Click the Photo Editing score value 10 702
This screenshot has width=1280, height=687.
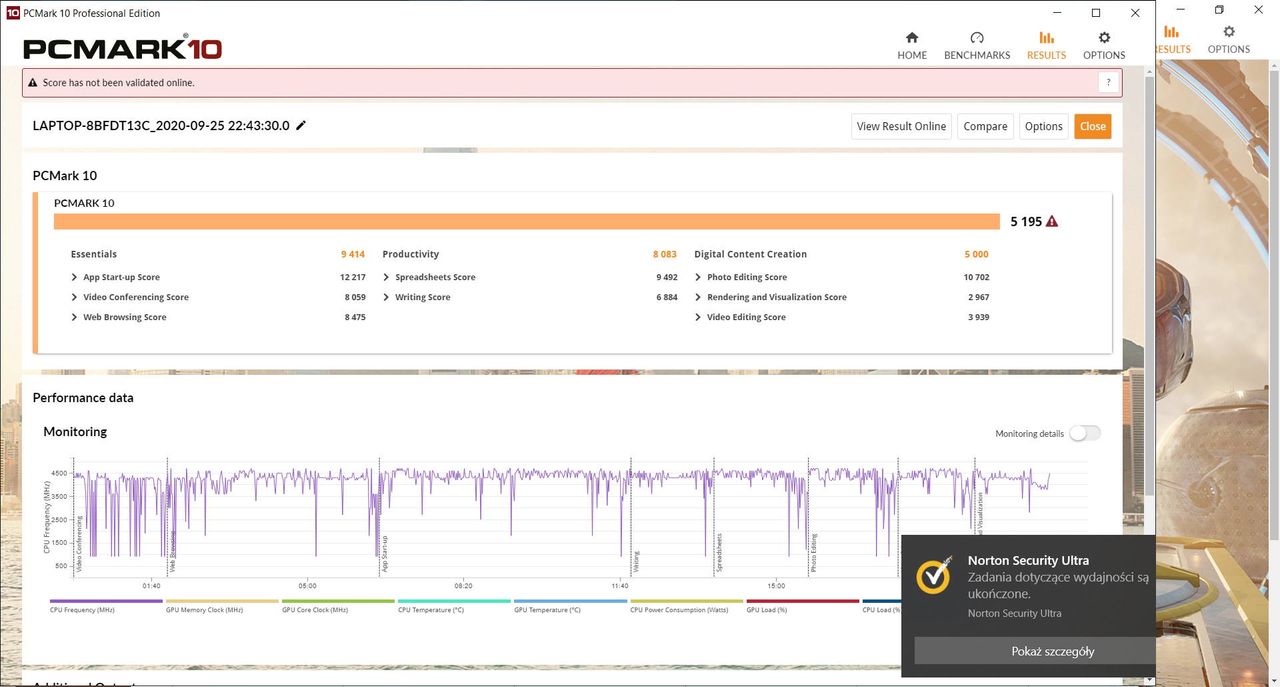[976, 277]
